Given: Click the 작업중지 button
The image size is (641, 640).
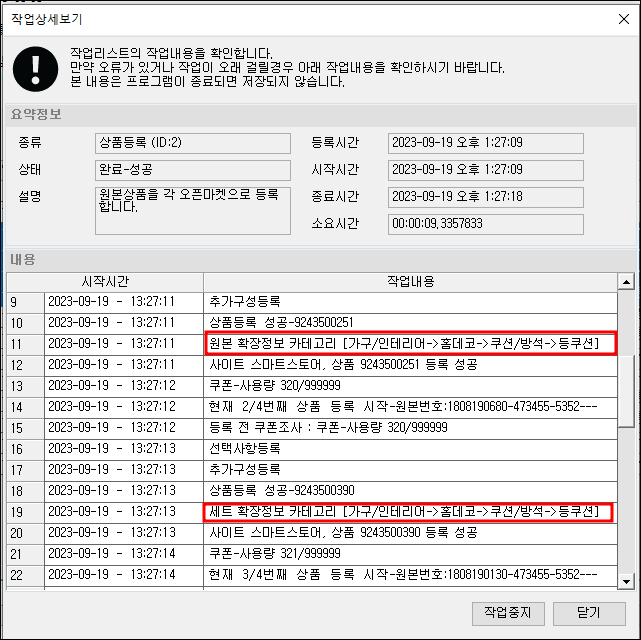Looking at the screenshot, I should (x=508, y=613).
